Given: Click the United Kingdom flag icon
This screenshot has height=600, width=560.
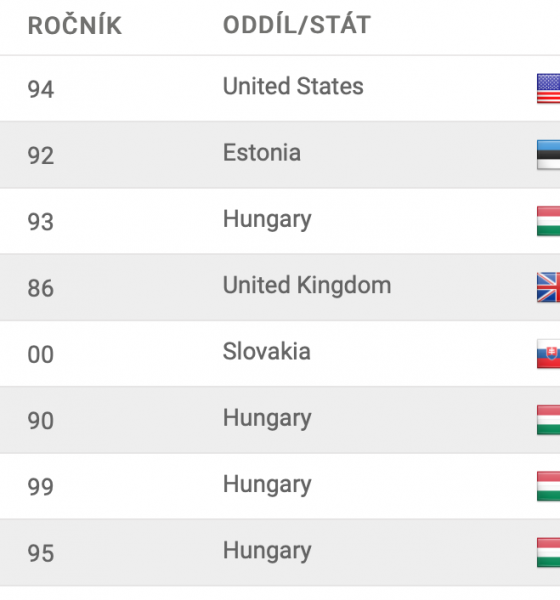Looking at the screenshot, I should [x=549, y=287].
